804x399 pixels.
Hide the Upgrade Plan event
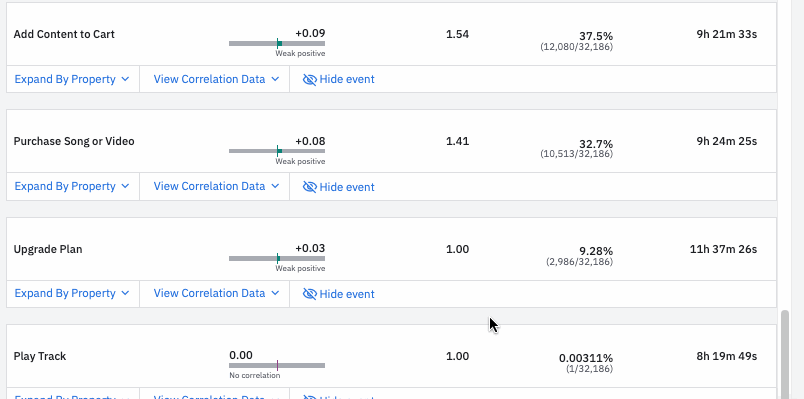coord(339,294)
